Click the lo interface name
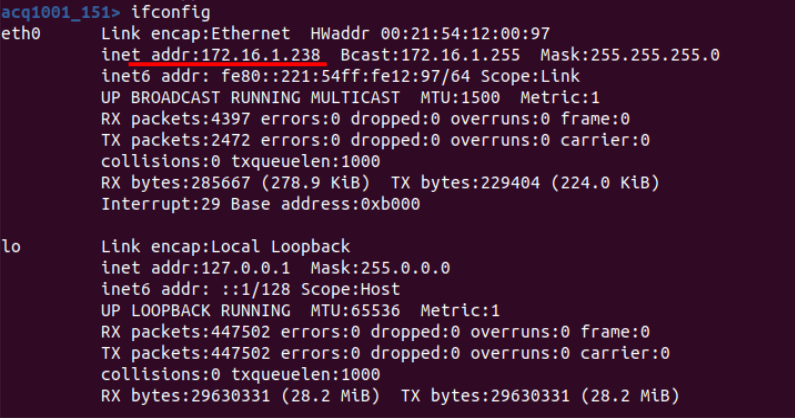 point(10,247)
